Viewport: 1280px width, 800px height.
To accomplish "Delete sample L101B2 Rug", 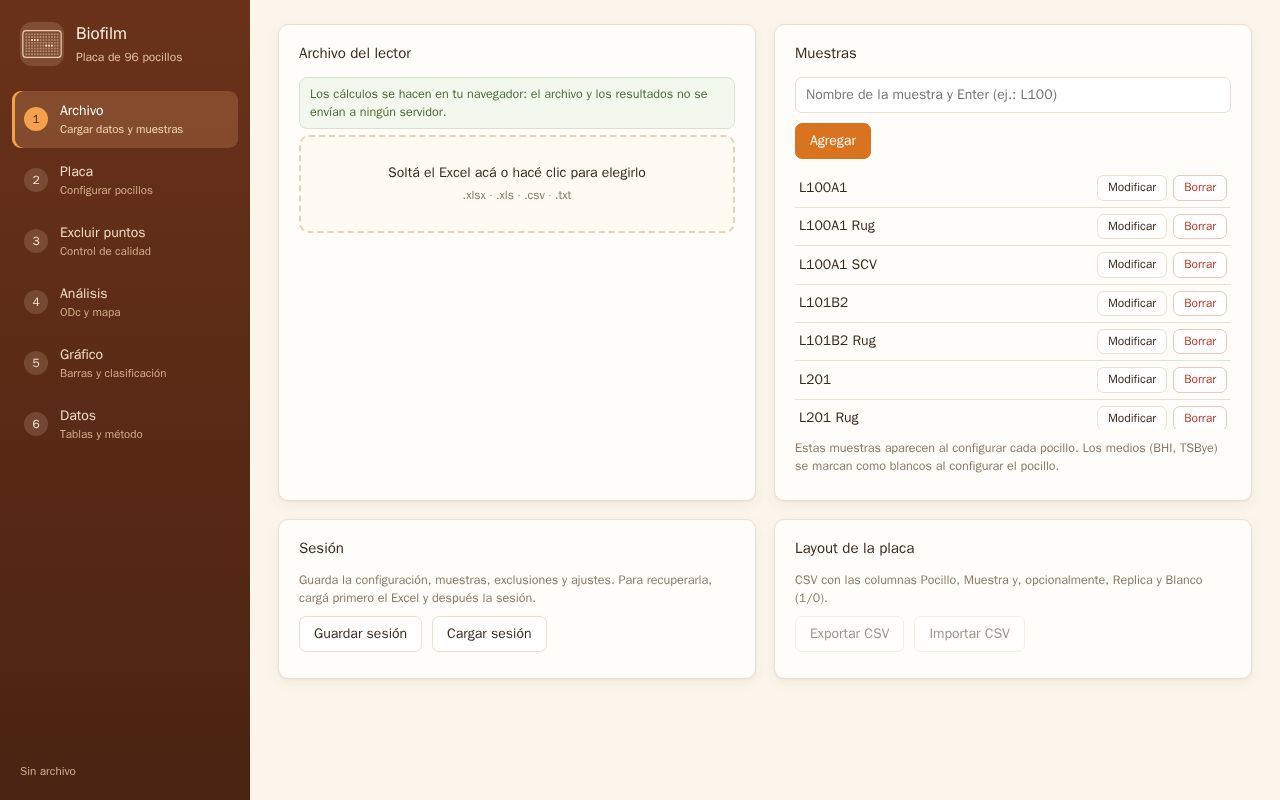I will pos(1200,341).
